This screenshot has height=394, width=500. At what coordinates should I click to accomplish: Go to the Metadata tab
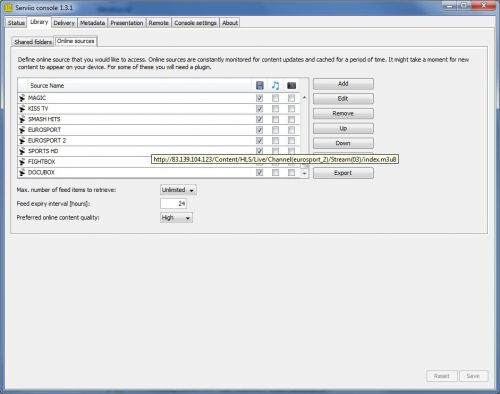[x=93, y=23]
